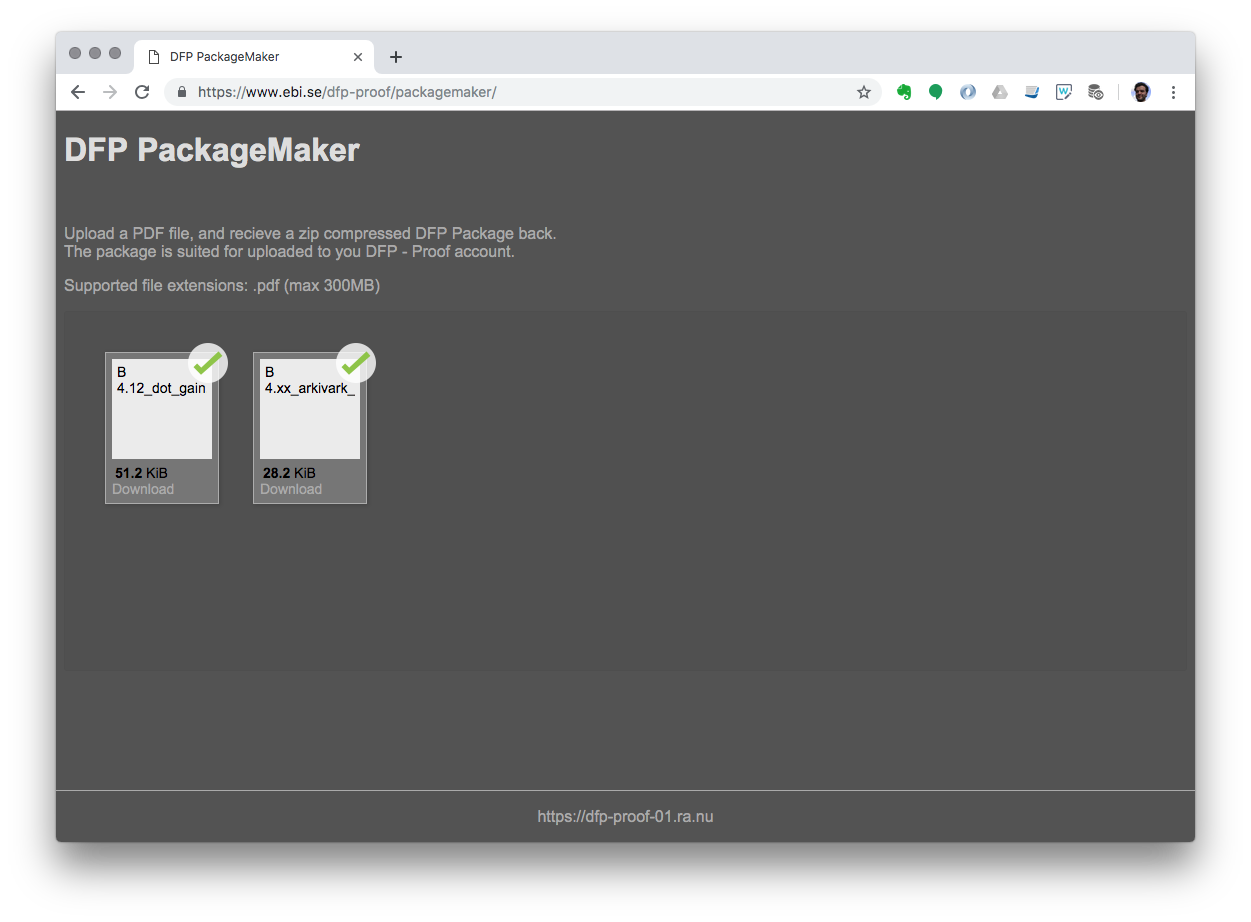The image size is (1251, 922).
Task: Open the Evernote elephant extension
Action: pos(904,92)
